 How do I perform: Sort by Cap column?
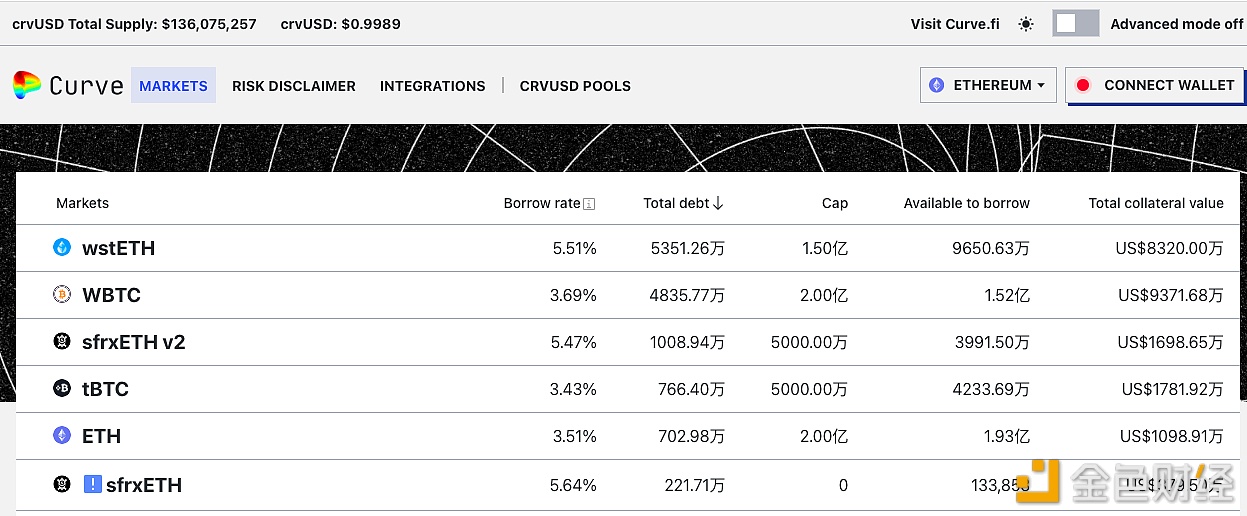[x=835, y=203]
